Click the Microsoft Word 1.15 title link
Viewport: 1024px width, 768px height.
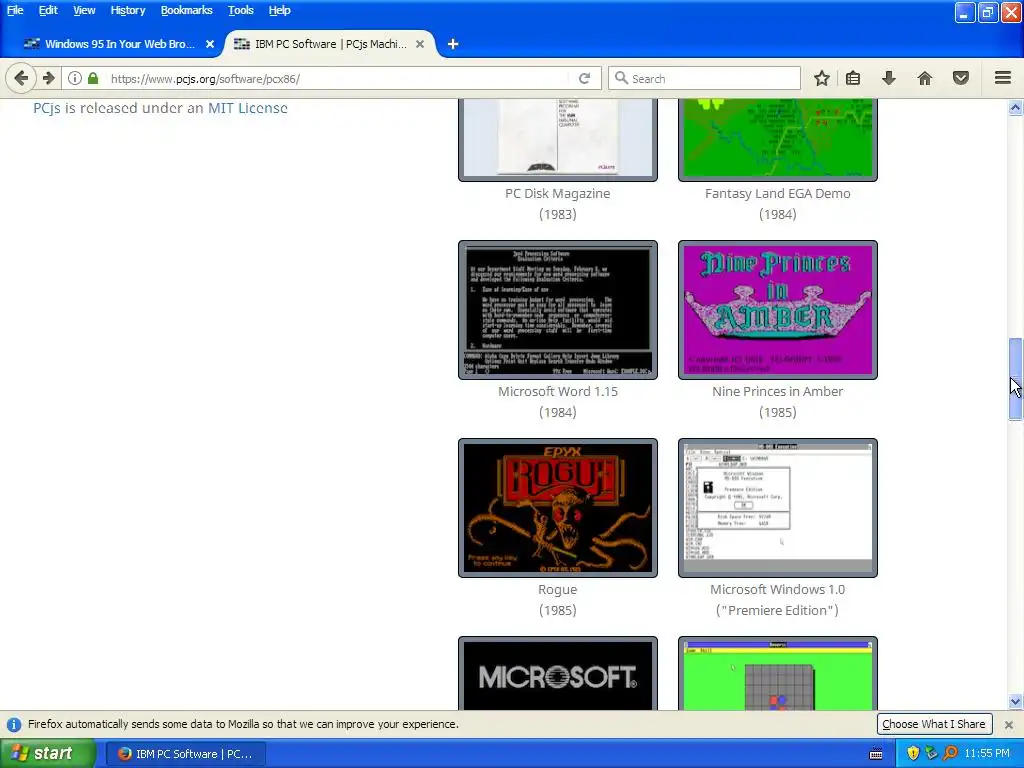pyautogui.click(x=558, y=391)
